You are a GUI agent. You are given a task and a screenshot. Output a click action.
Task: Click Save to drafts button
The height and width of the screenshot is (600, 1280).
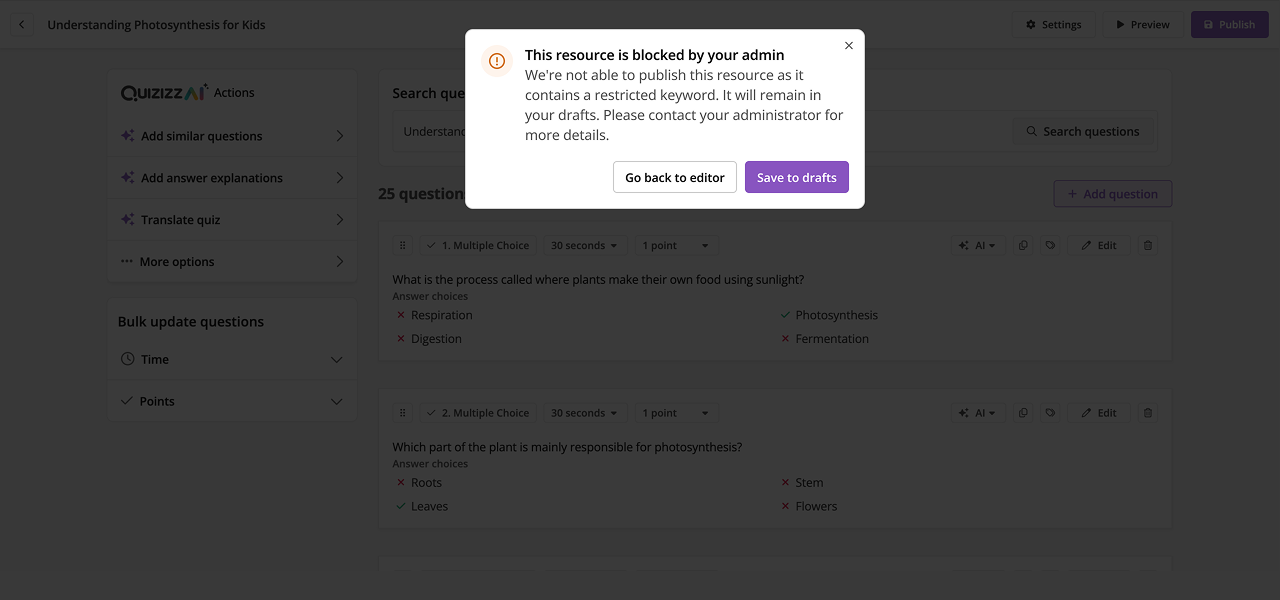[x=797, y=177]
